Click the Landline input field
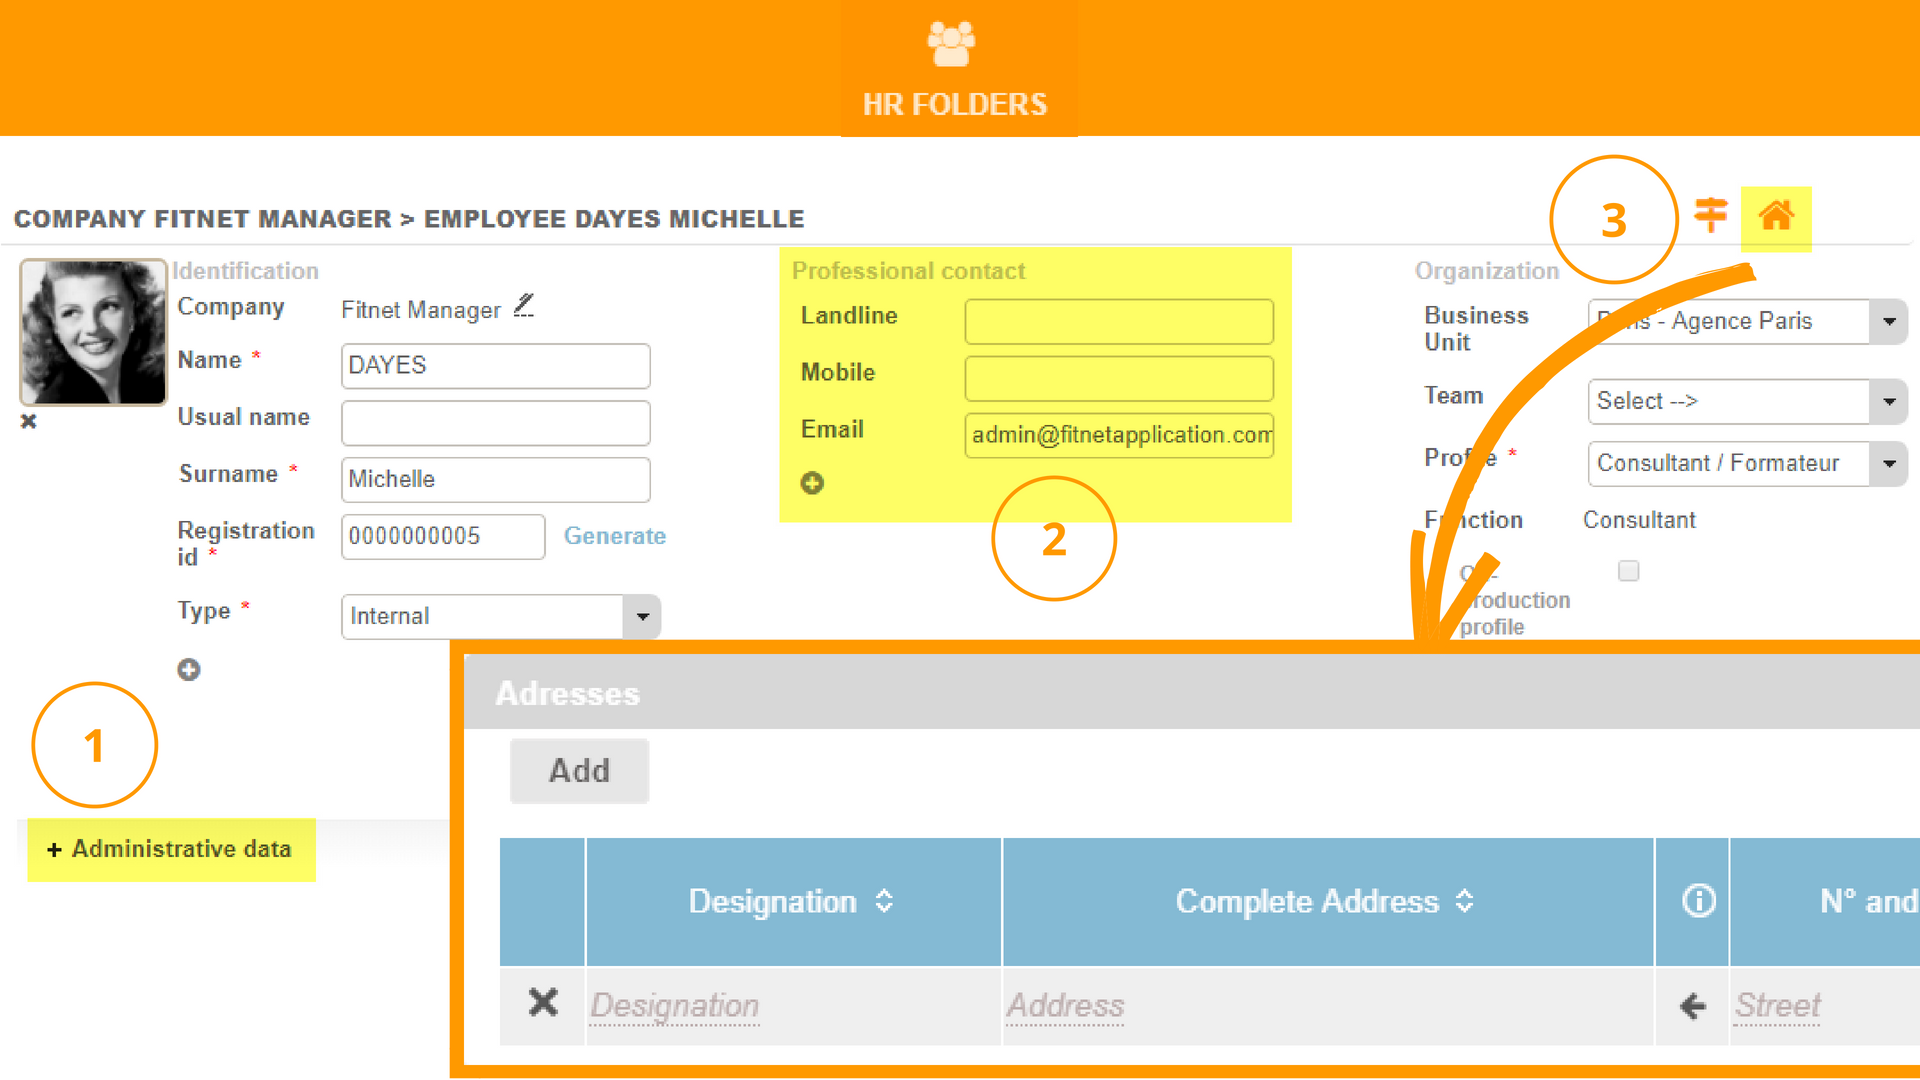This screenshot has height=1080, width=1920. point(1118,322)
